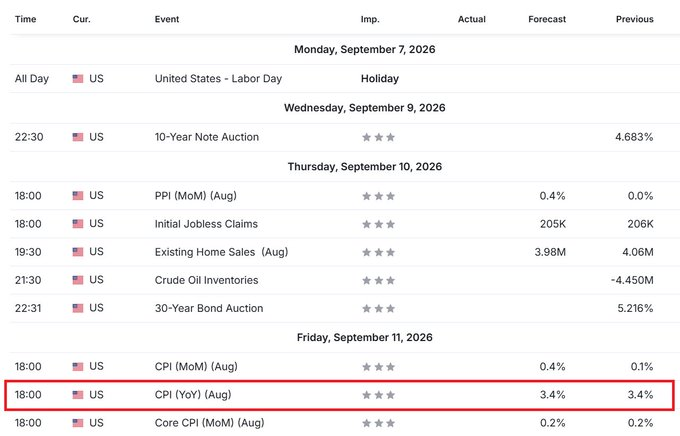Select the Previous column header
Viewport: 680px width, 436px height.
(x=634, y=19)
